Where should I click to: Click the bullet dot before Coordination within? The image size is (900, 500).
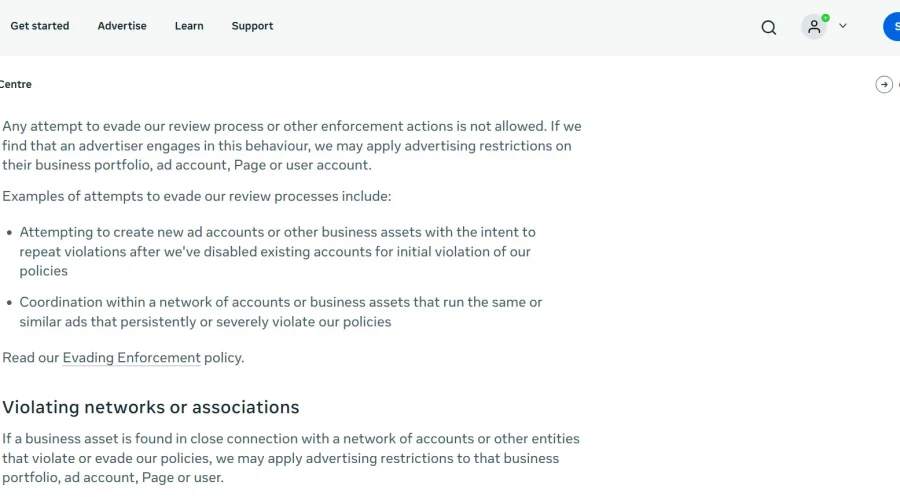[9, 303]
